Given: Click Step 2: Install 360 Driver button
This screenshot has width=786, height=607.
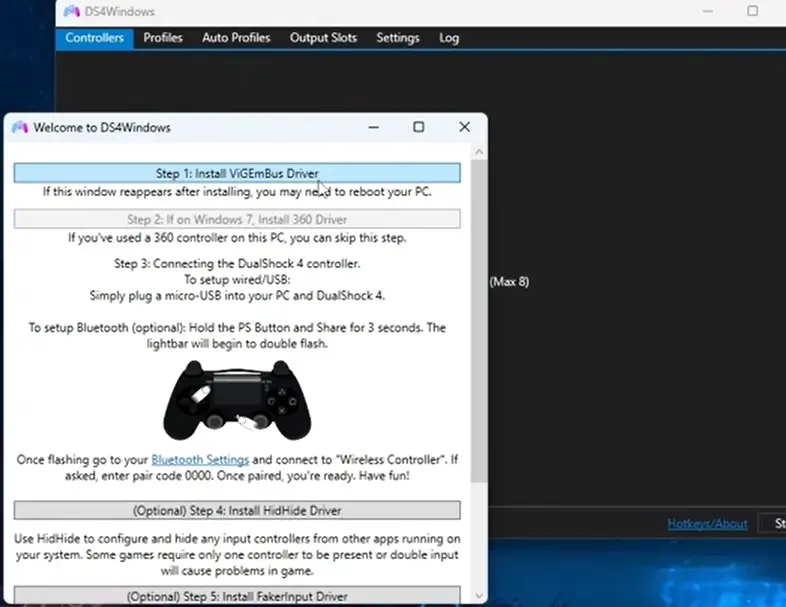Looking at the screenshot, I should point(237,219).
